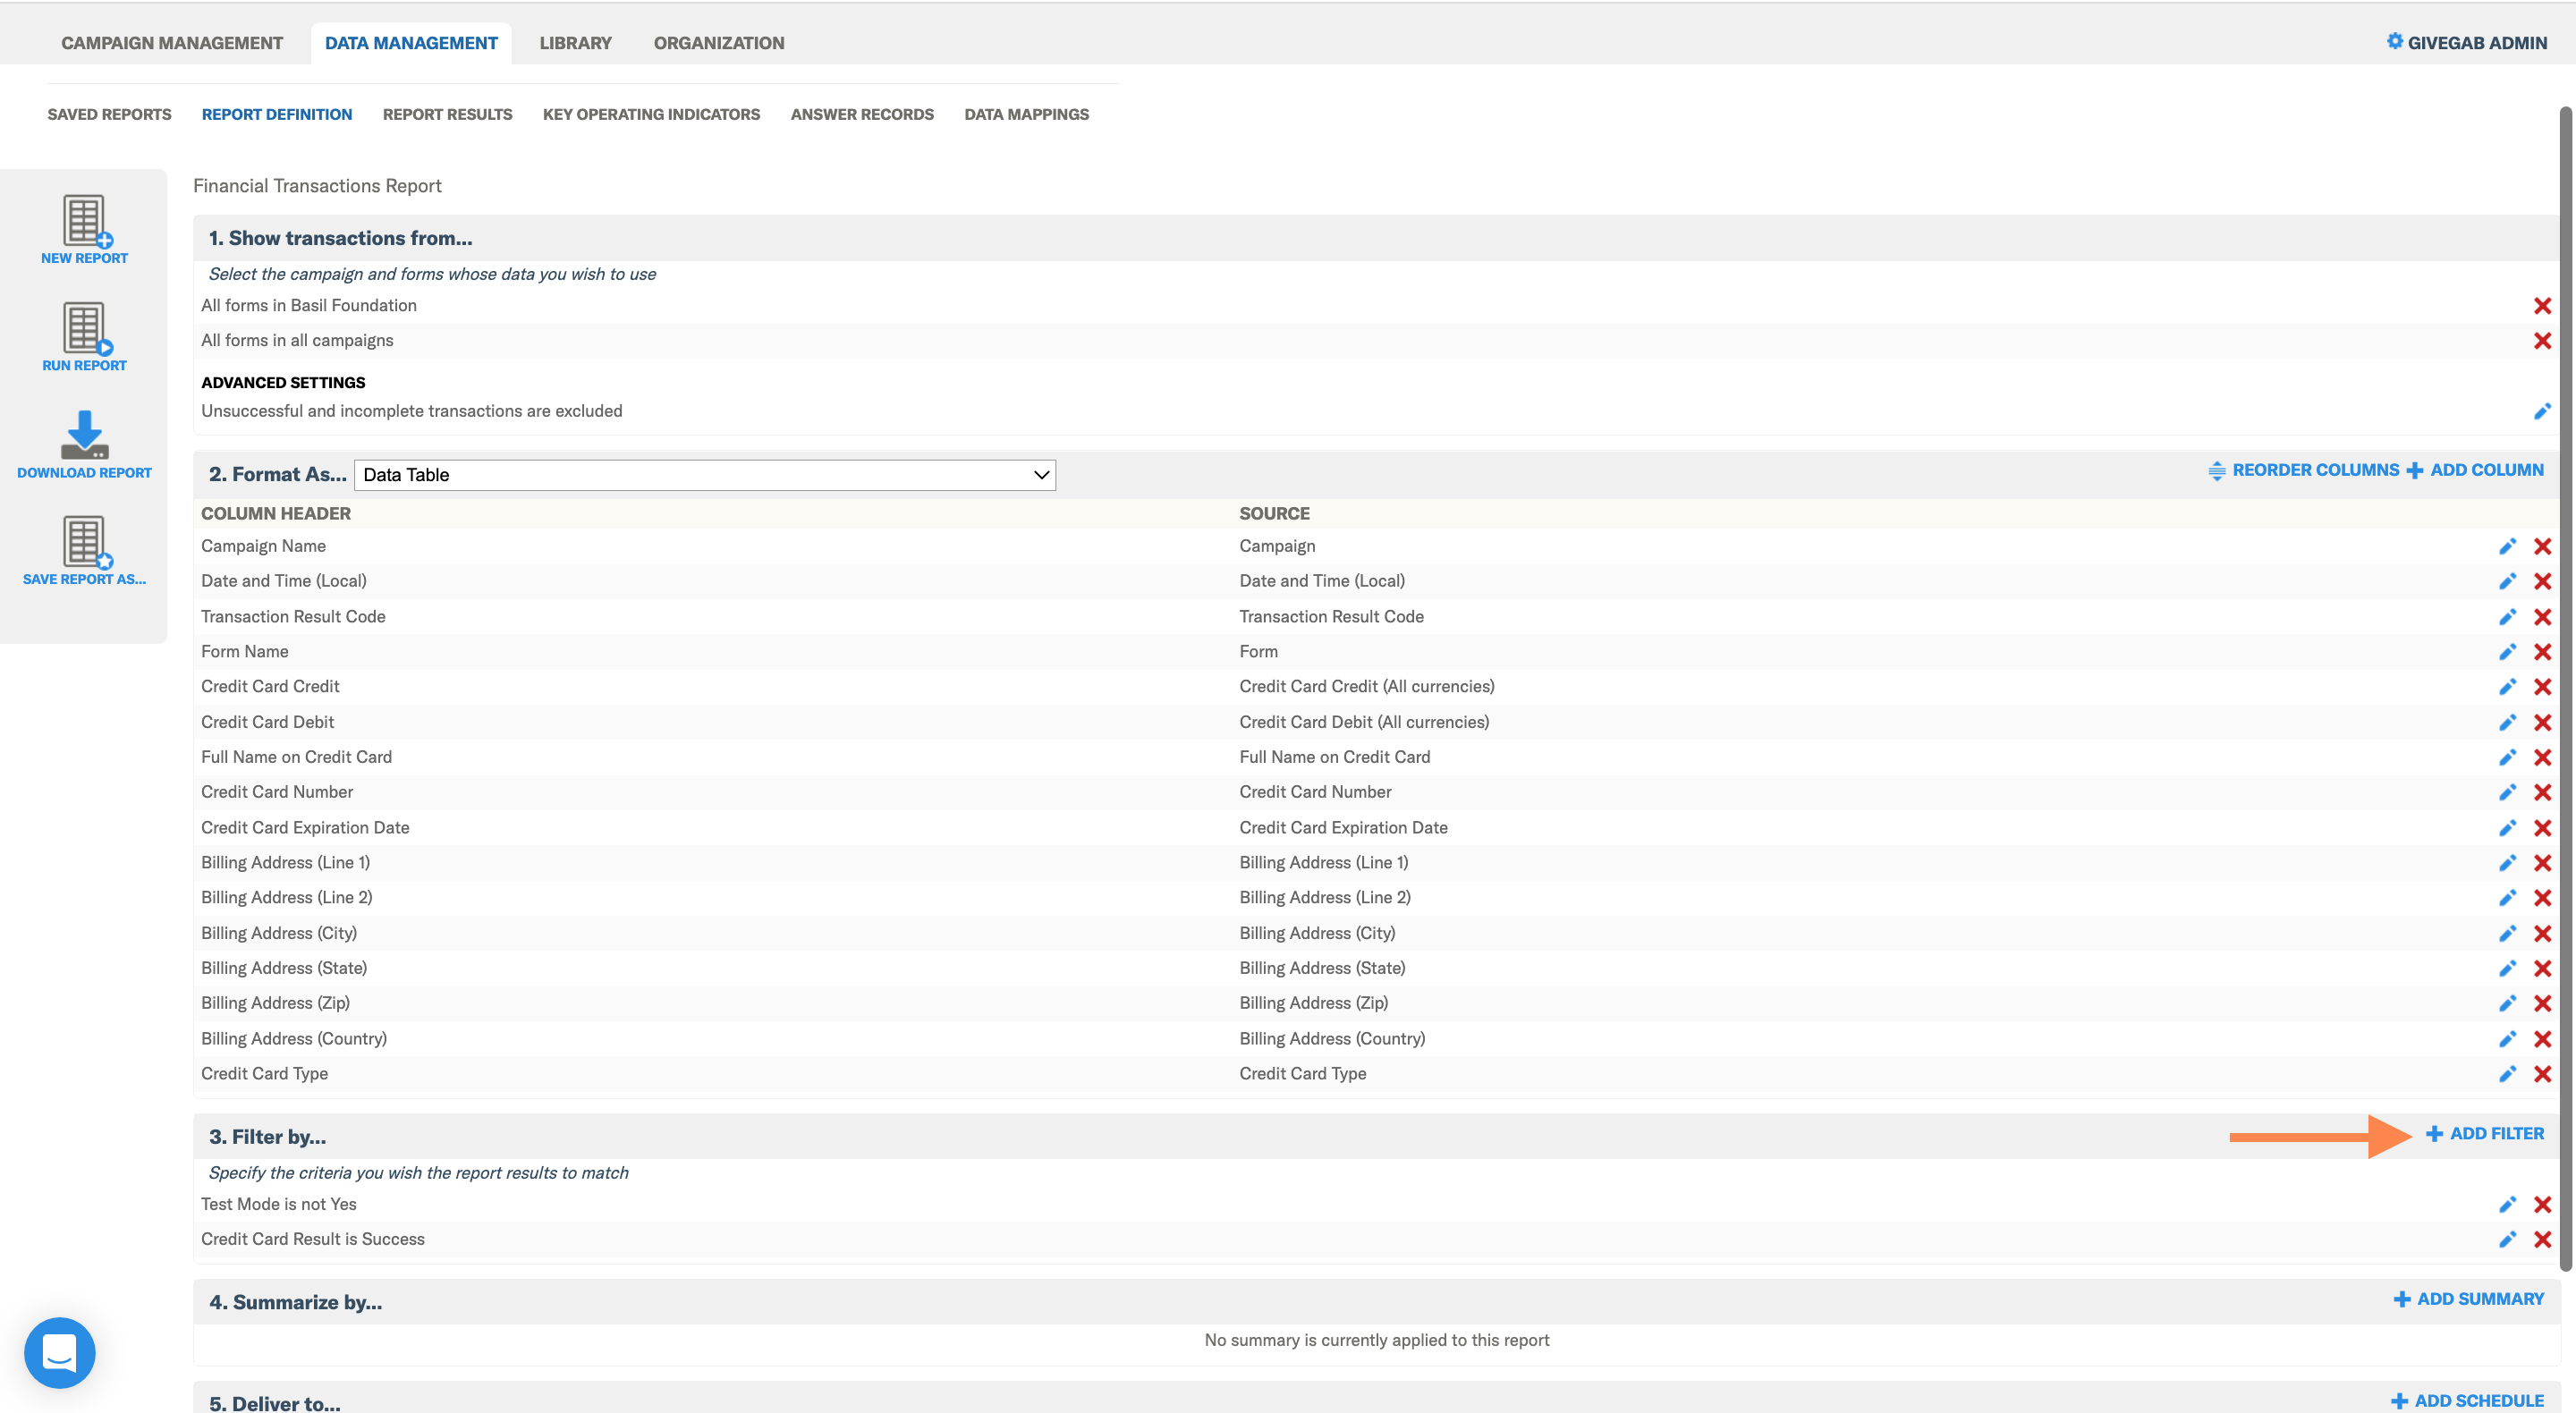Open the Library tab
This screenshot has width=2576, height=1413.
point(575,43)
